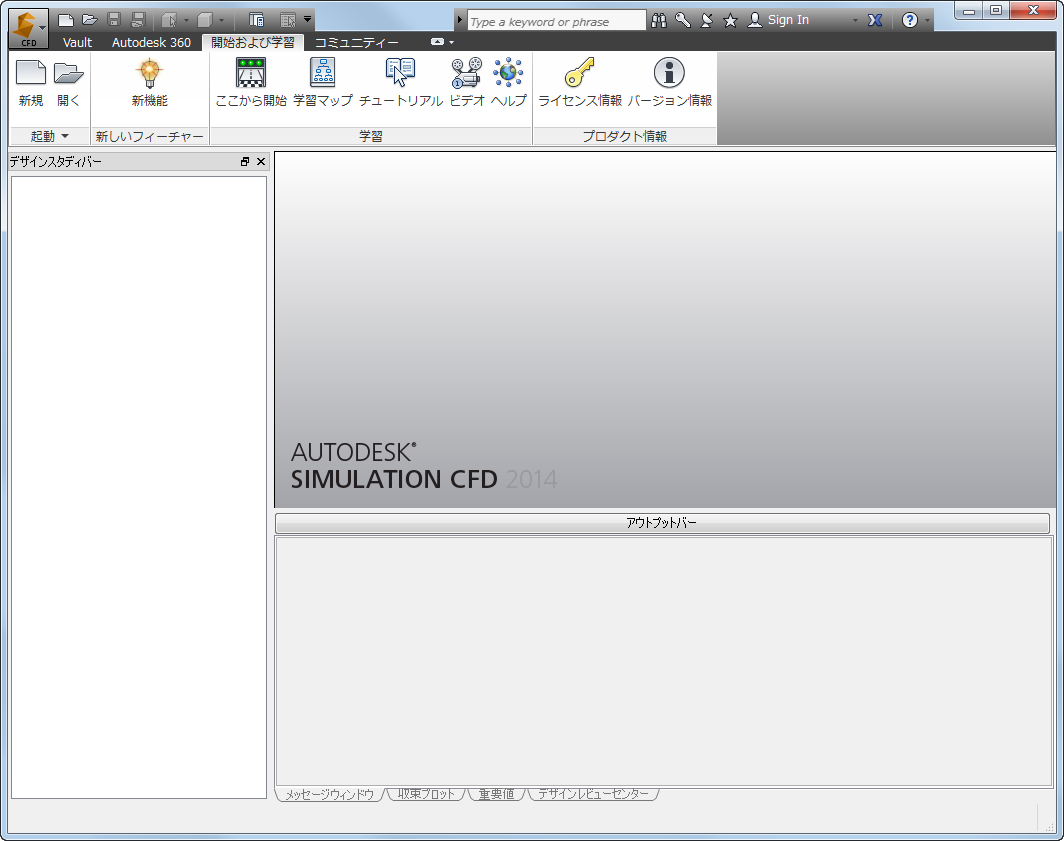Open the Customize Quick Access Toolbar dropdown
This screenshot has height=841, width=1064.
tap(307, 19)
